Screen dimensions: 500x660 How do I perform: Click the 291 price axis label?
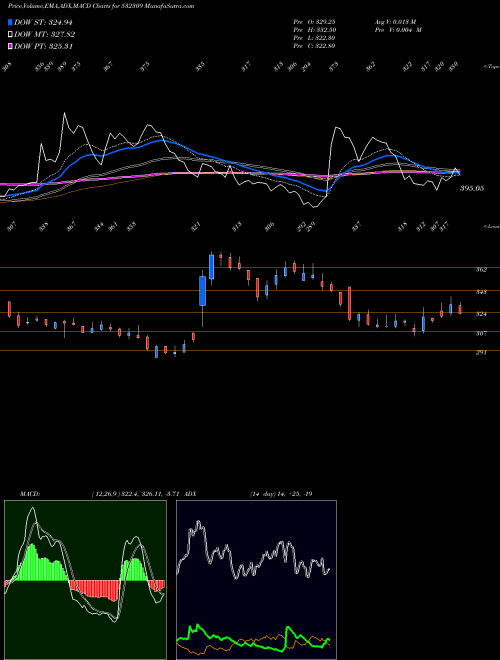coord(481,353)
